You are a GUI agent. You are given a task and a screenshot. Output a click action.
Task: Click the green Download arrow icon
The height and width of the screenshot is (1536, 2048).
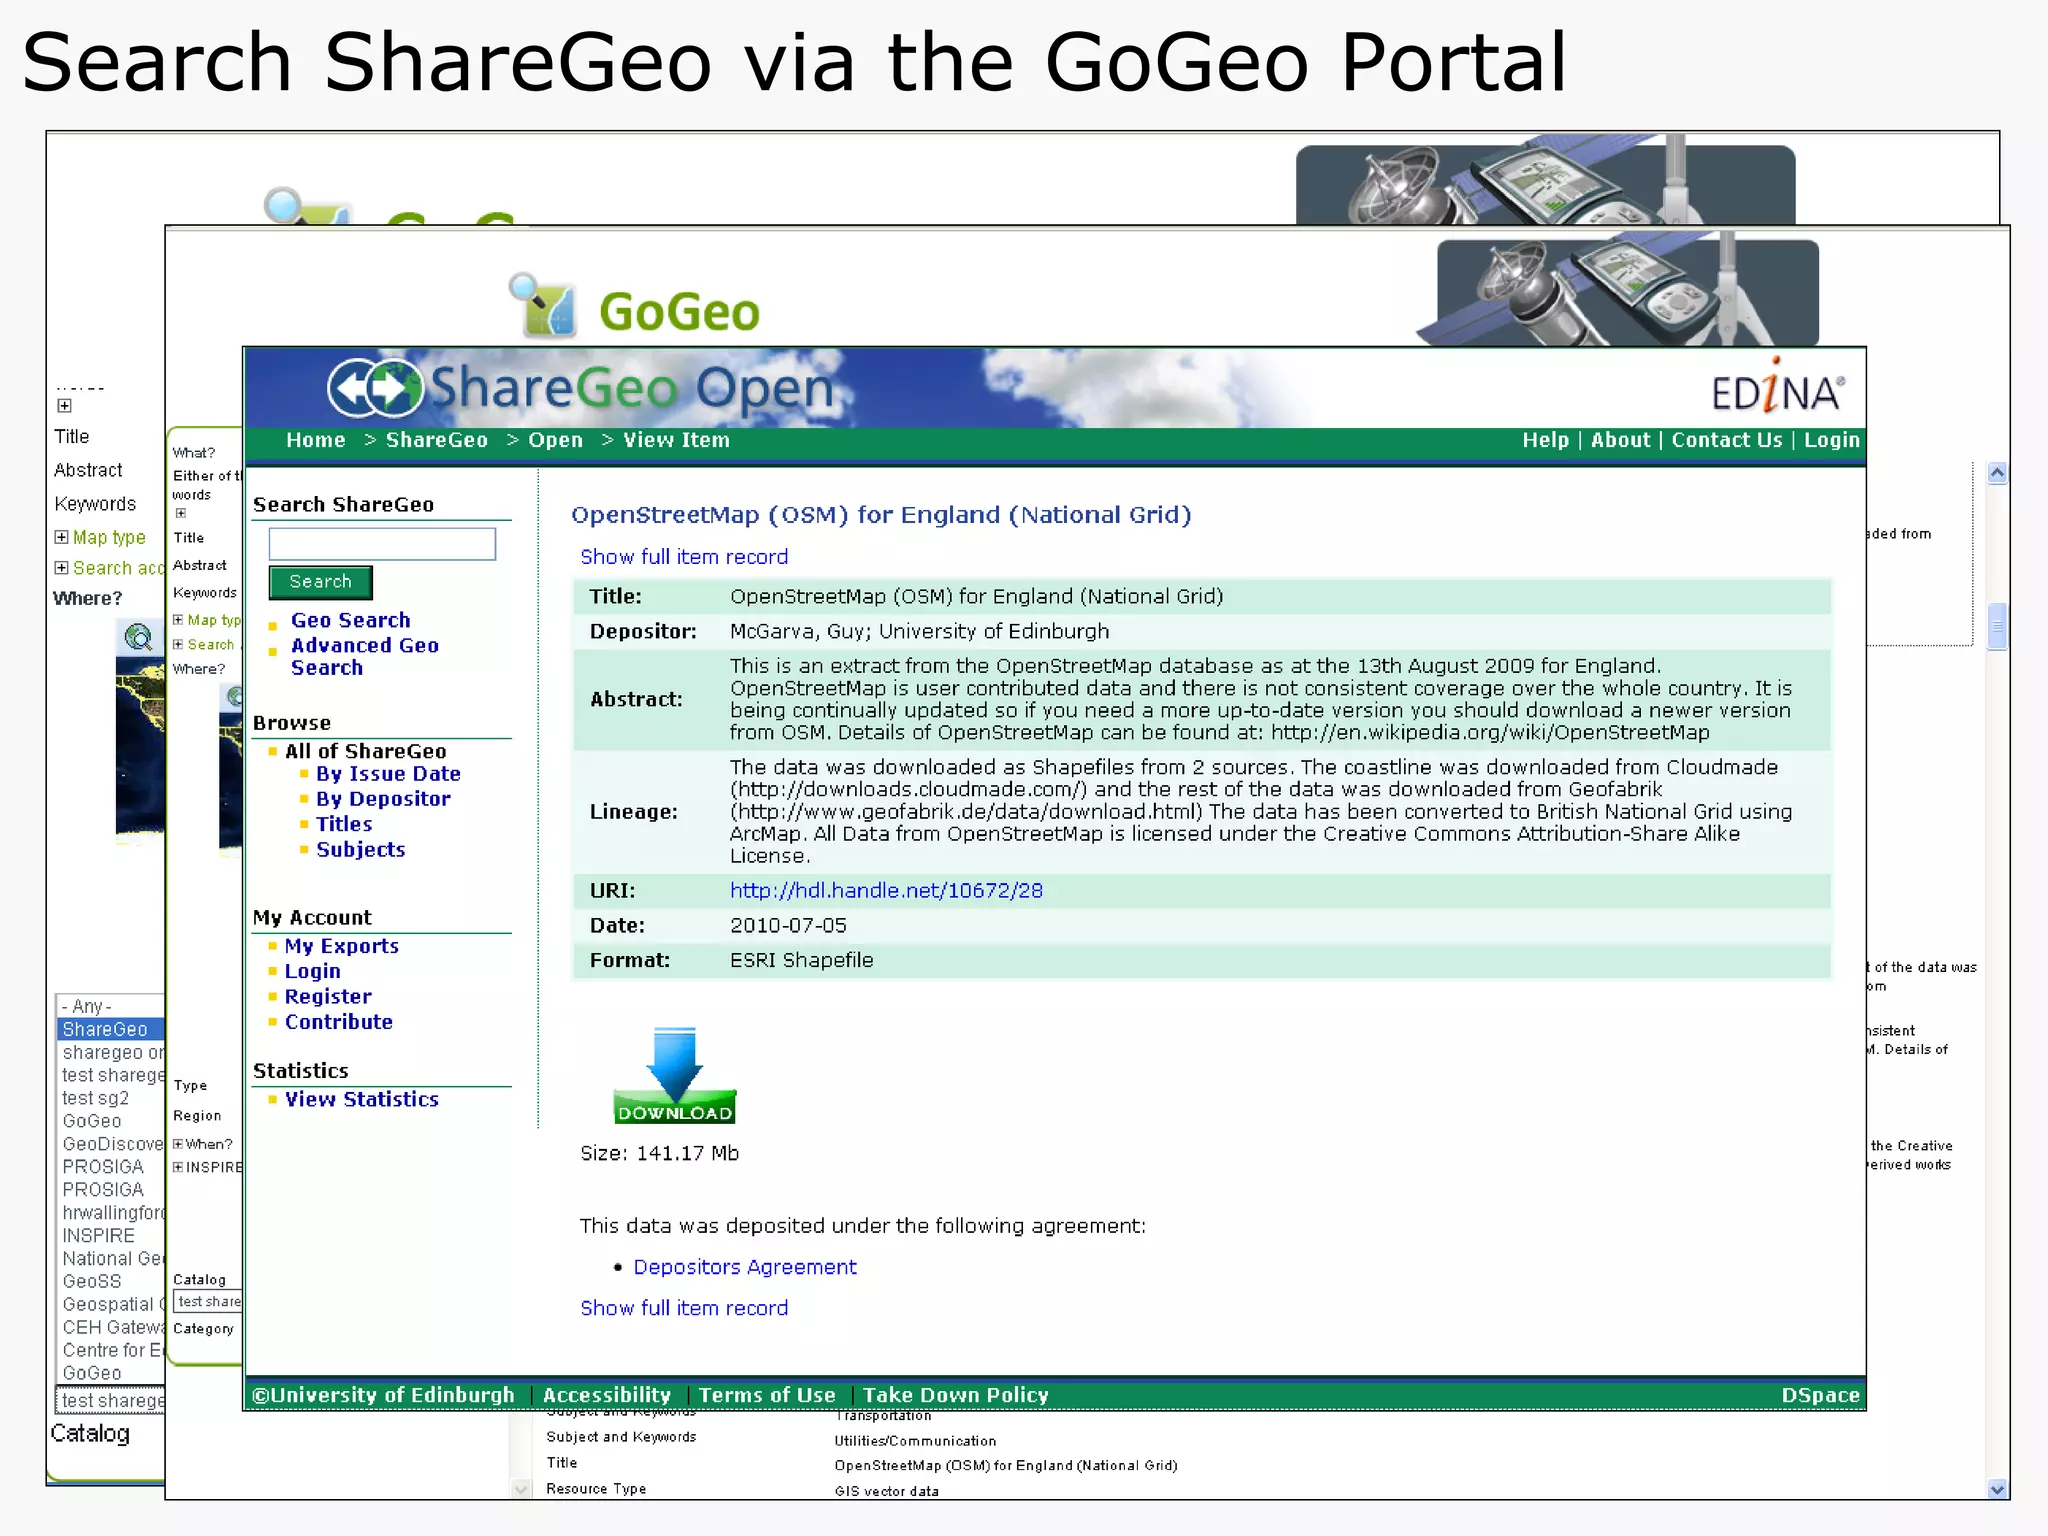coord(675,1075)
